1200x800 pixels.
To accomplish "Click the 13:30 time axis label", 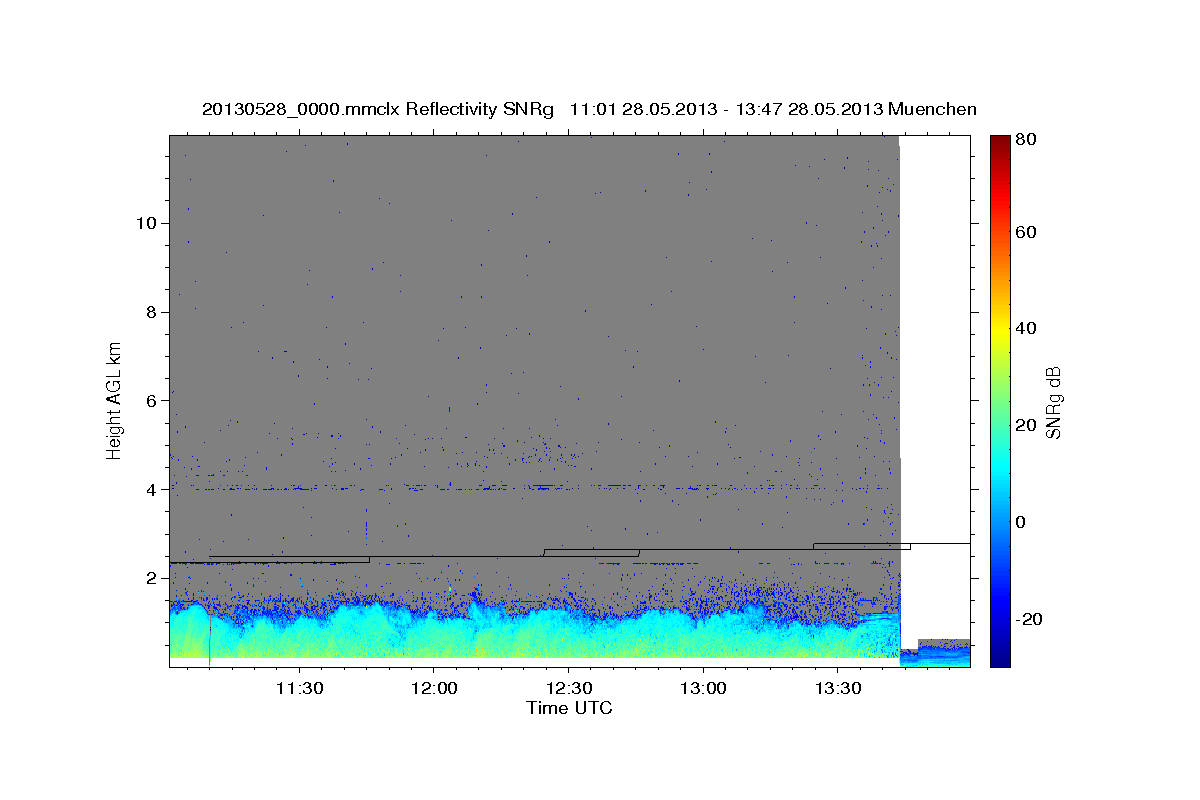I will (838, 688).
